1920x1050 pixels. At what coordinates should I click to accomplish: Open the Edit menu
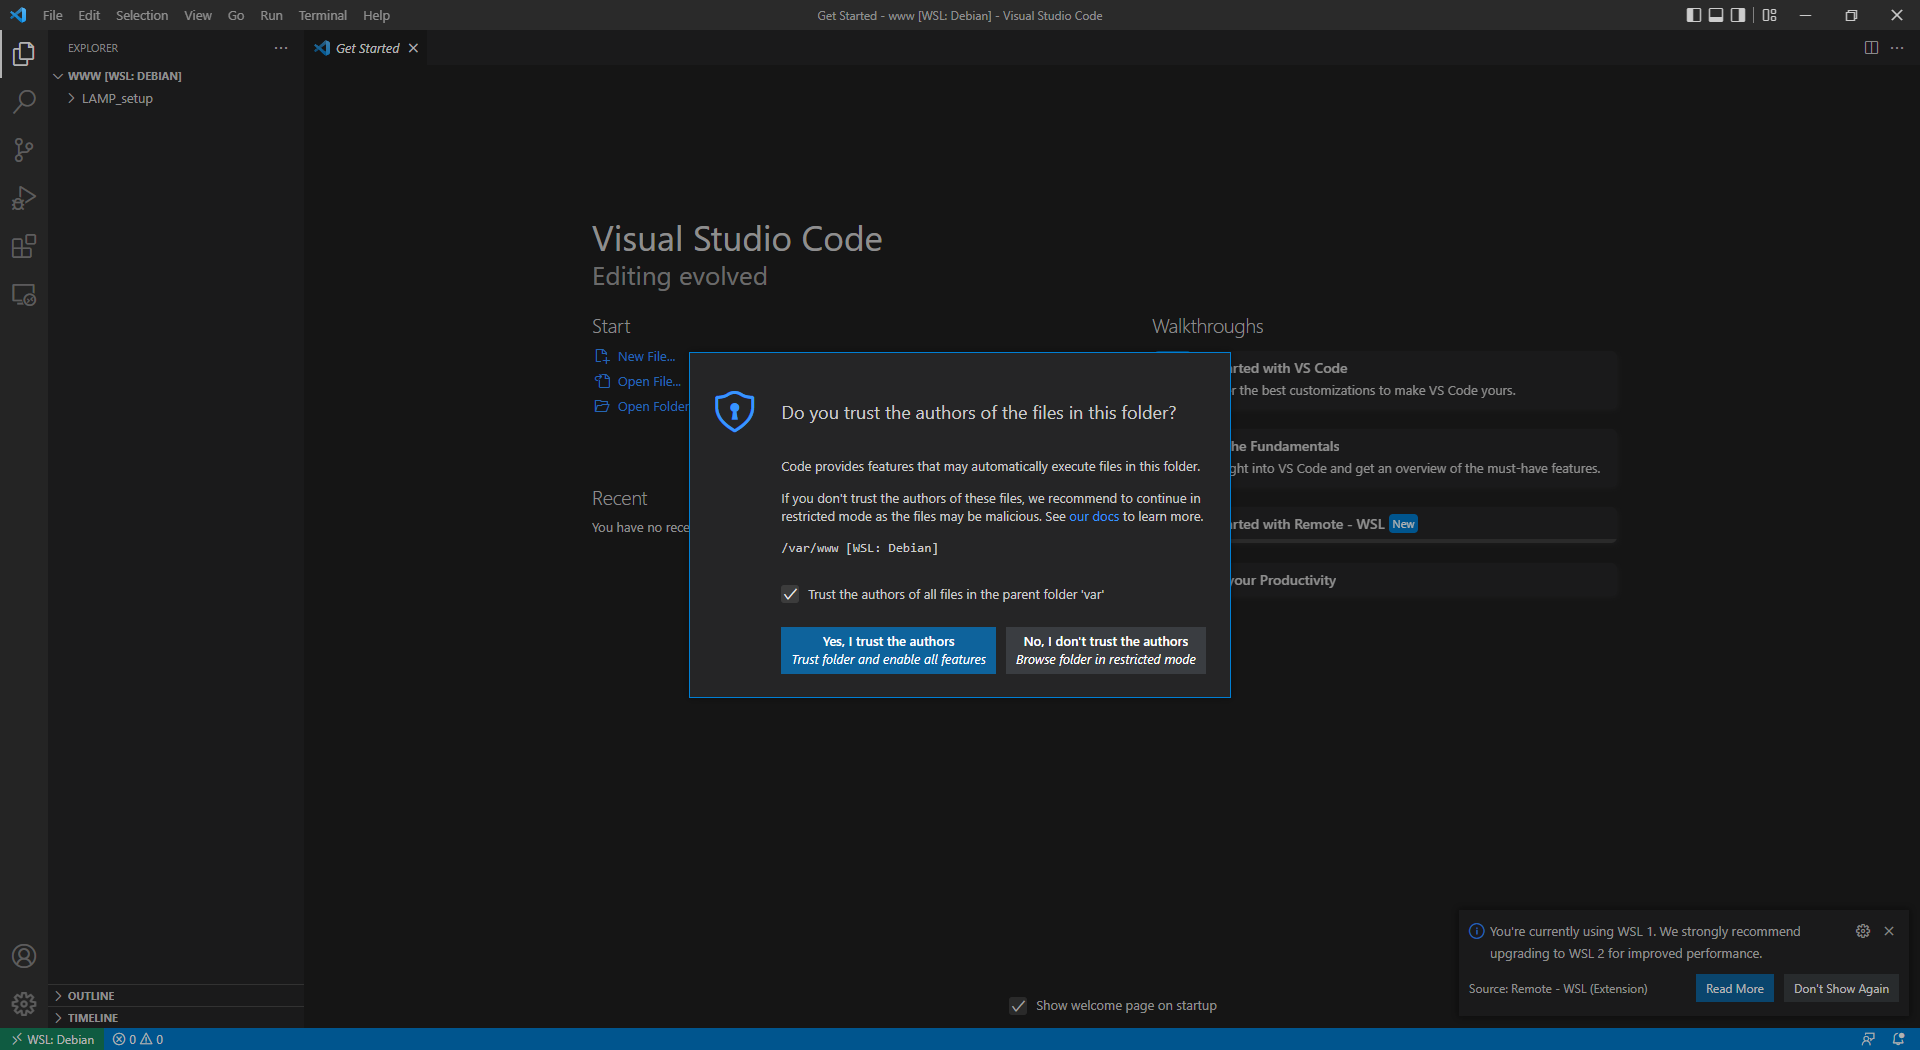point(89,15)
